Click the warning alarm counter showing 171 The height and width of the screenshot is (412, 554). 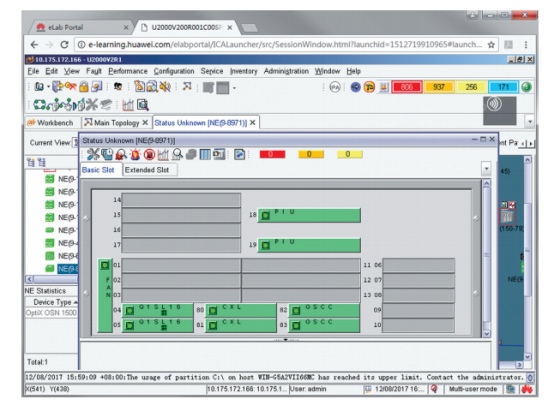503,87
